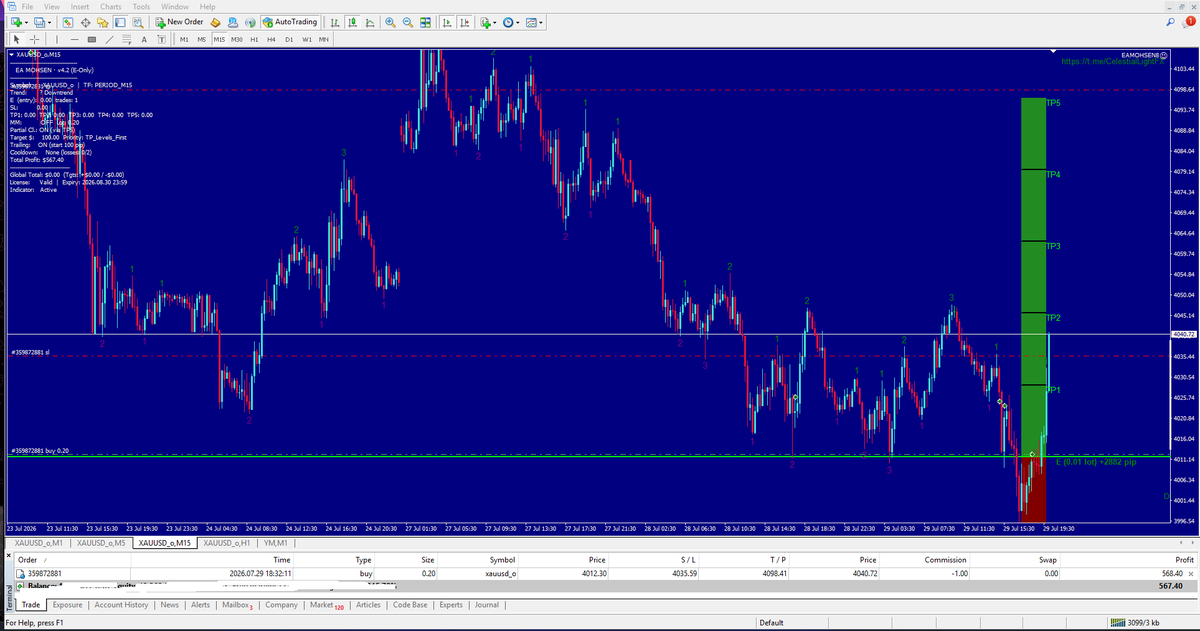Open the File menu

[x=27, y=7]
